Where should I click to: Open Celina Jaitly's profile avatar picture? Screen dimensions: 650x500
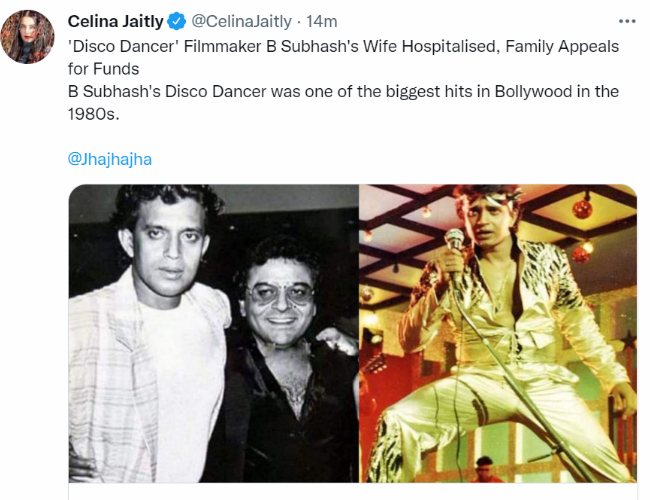click(28, 37)
